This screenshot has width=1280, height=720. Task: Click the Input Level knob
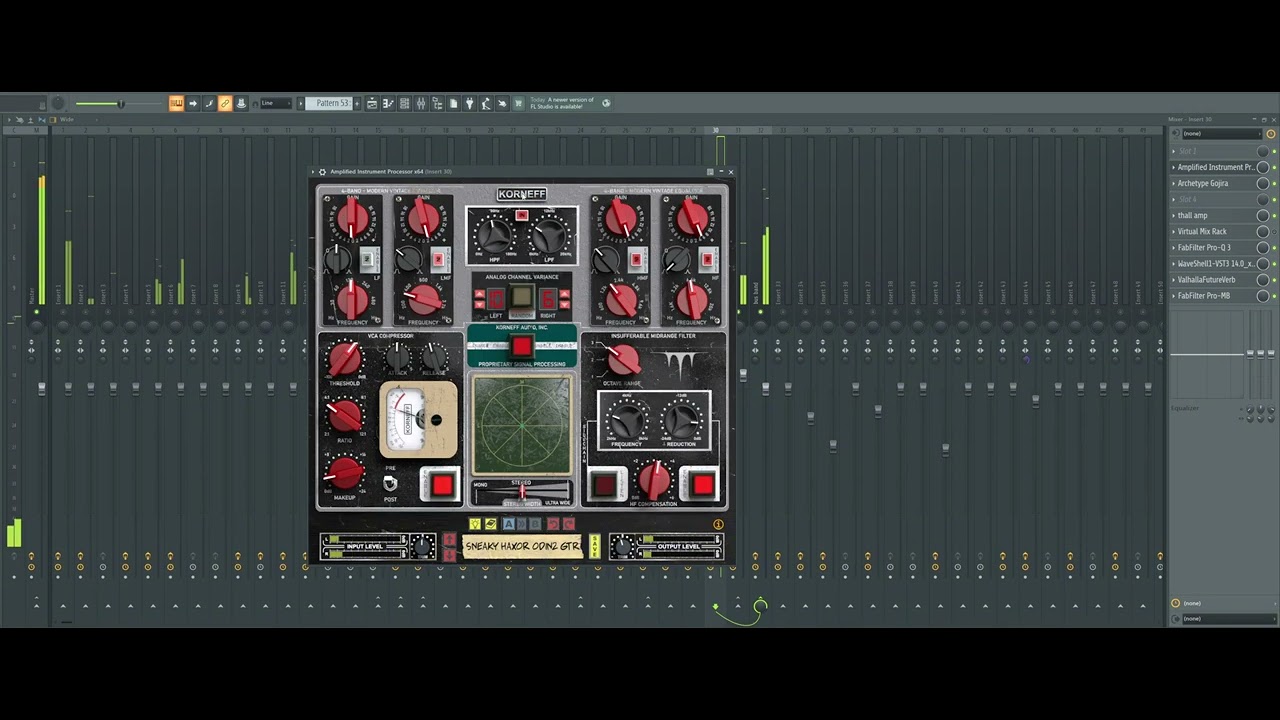pyautogui.click(x=422, y=547)
